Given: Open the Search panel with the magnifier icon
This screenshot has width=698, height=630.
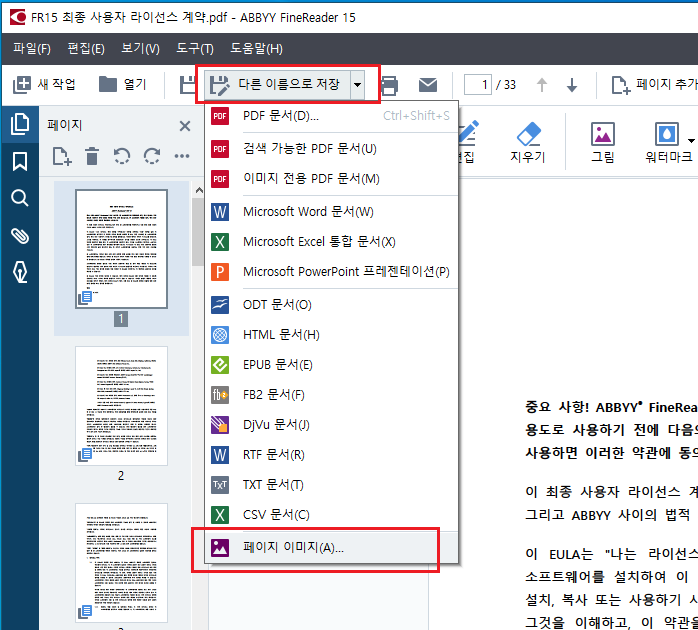Looking at the screenshot, I should (20, 198).
